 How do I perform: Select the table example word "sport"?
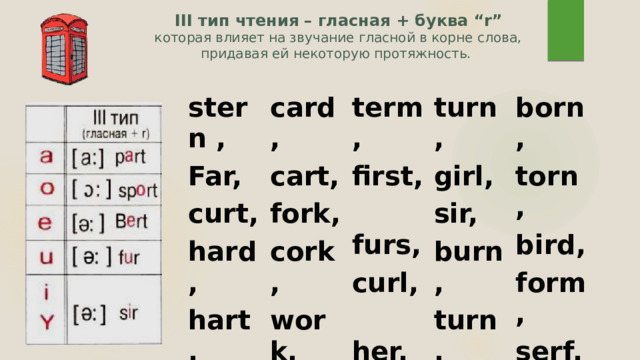[138, 191]
